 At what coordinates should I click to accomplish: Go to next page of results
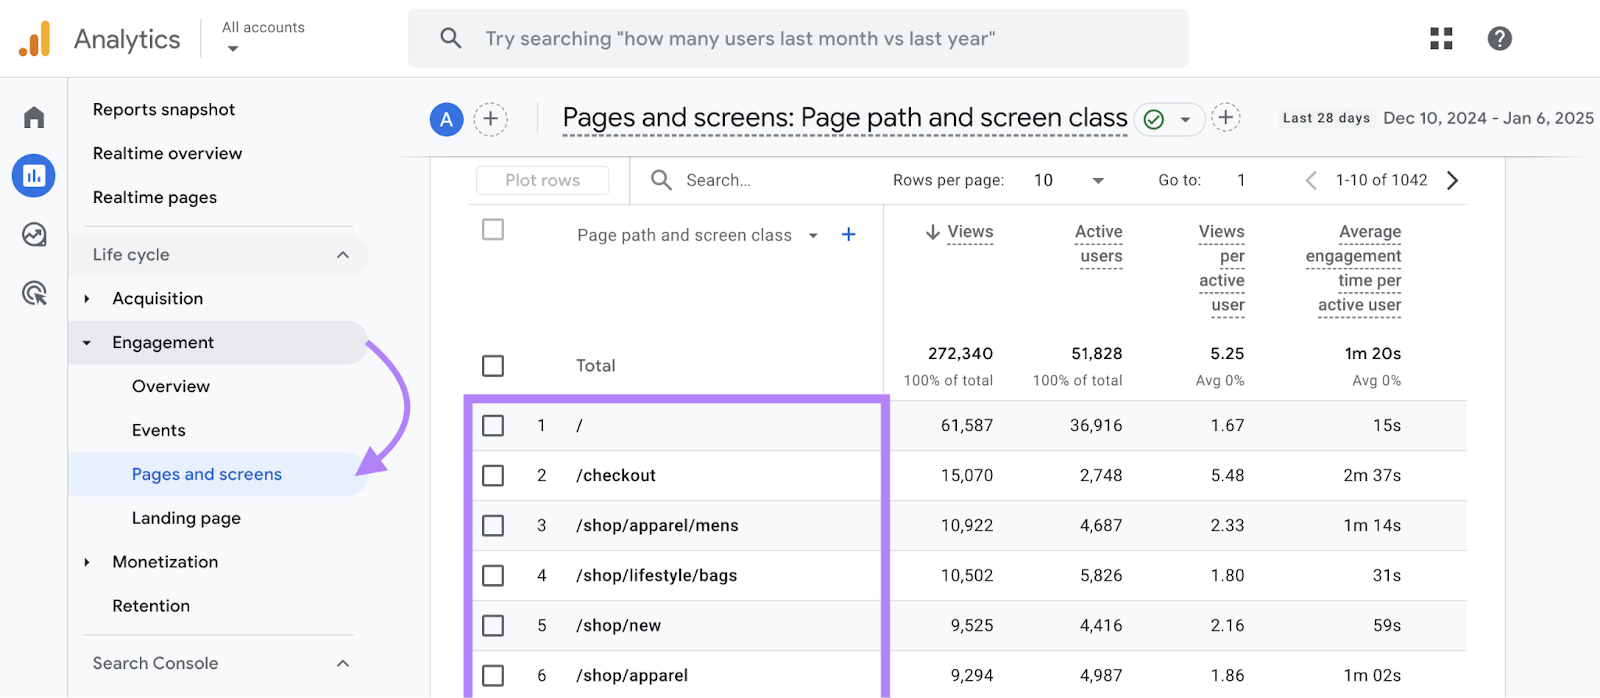1453,180
